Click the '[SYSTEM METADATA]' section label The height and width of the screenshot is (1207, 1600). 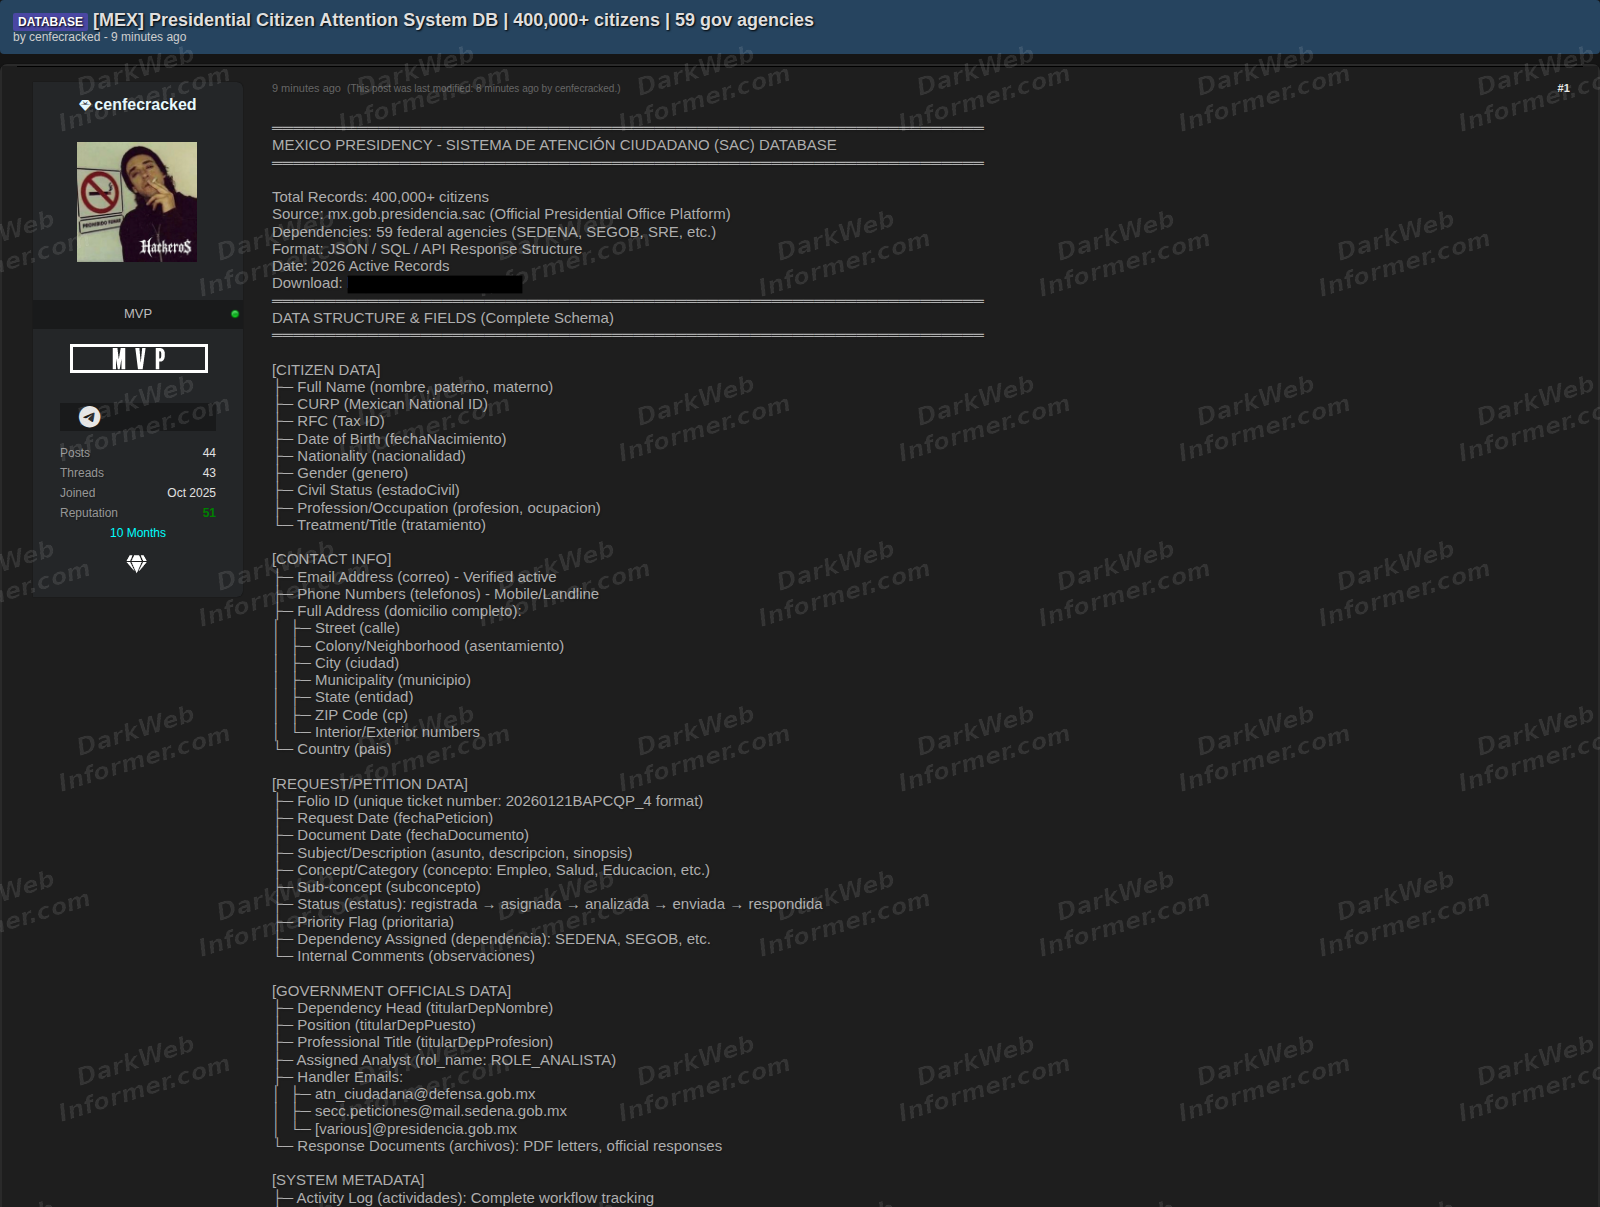pos(348,1180)
